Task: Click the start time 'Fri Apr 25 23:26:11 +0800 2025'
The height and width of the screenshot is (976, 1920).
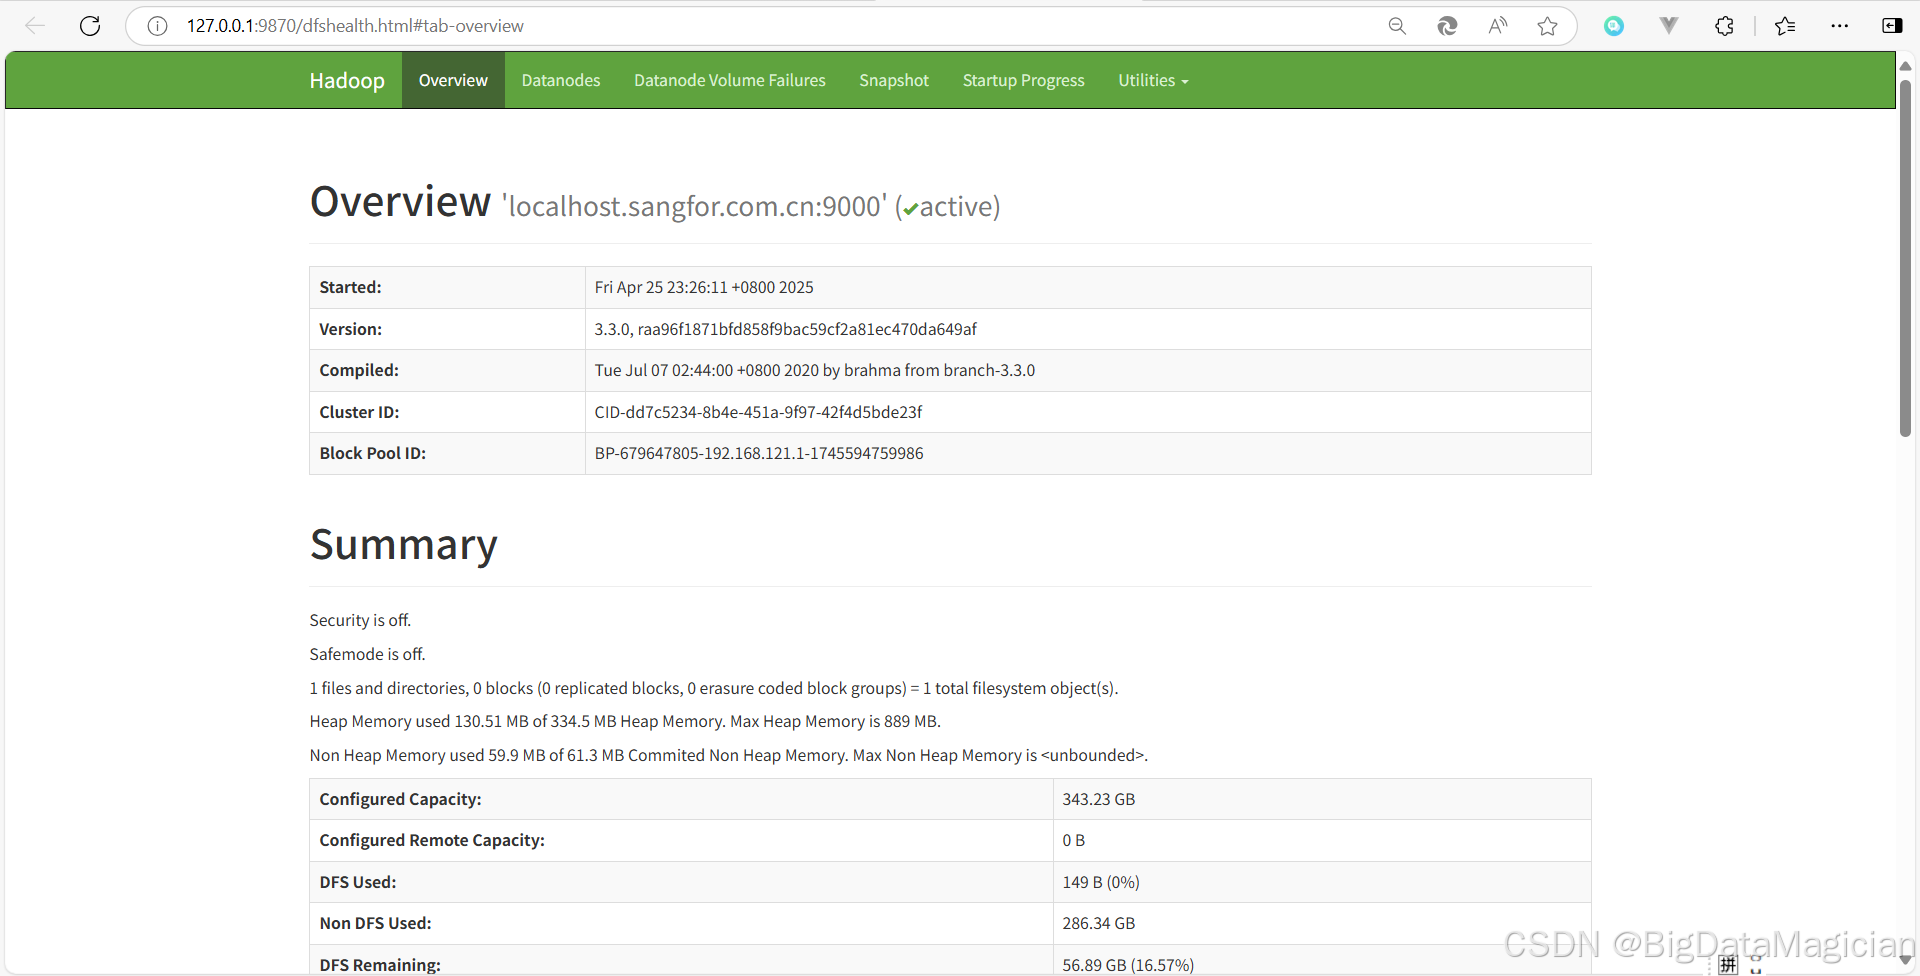Action: click(704, 287)
